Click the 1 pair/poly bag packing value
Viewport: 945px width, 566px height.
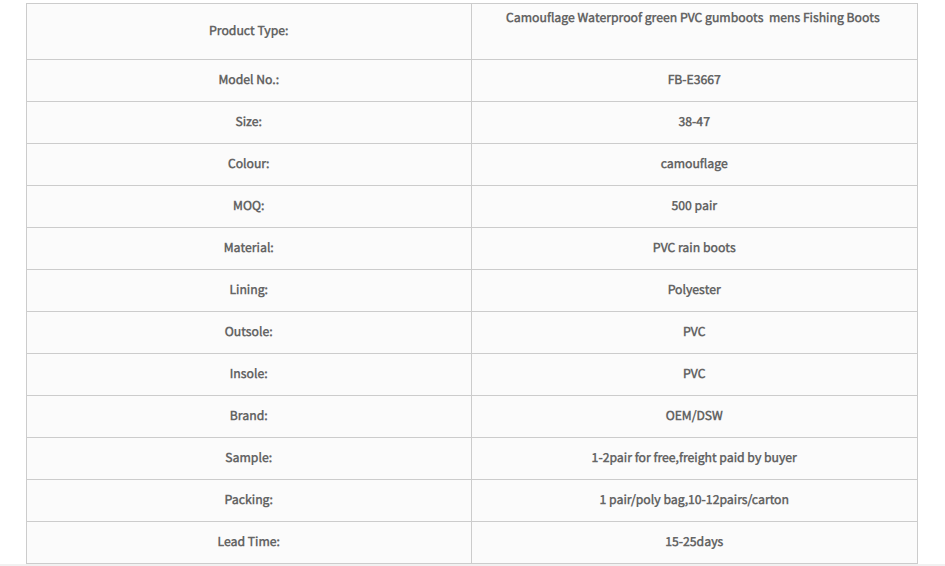tap(694, 500)
